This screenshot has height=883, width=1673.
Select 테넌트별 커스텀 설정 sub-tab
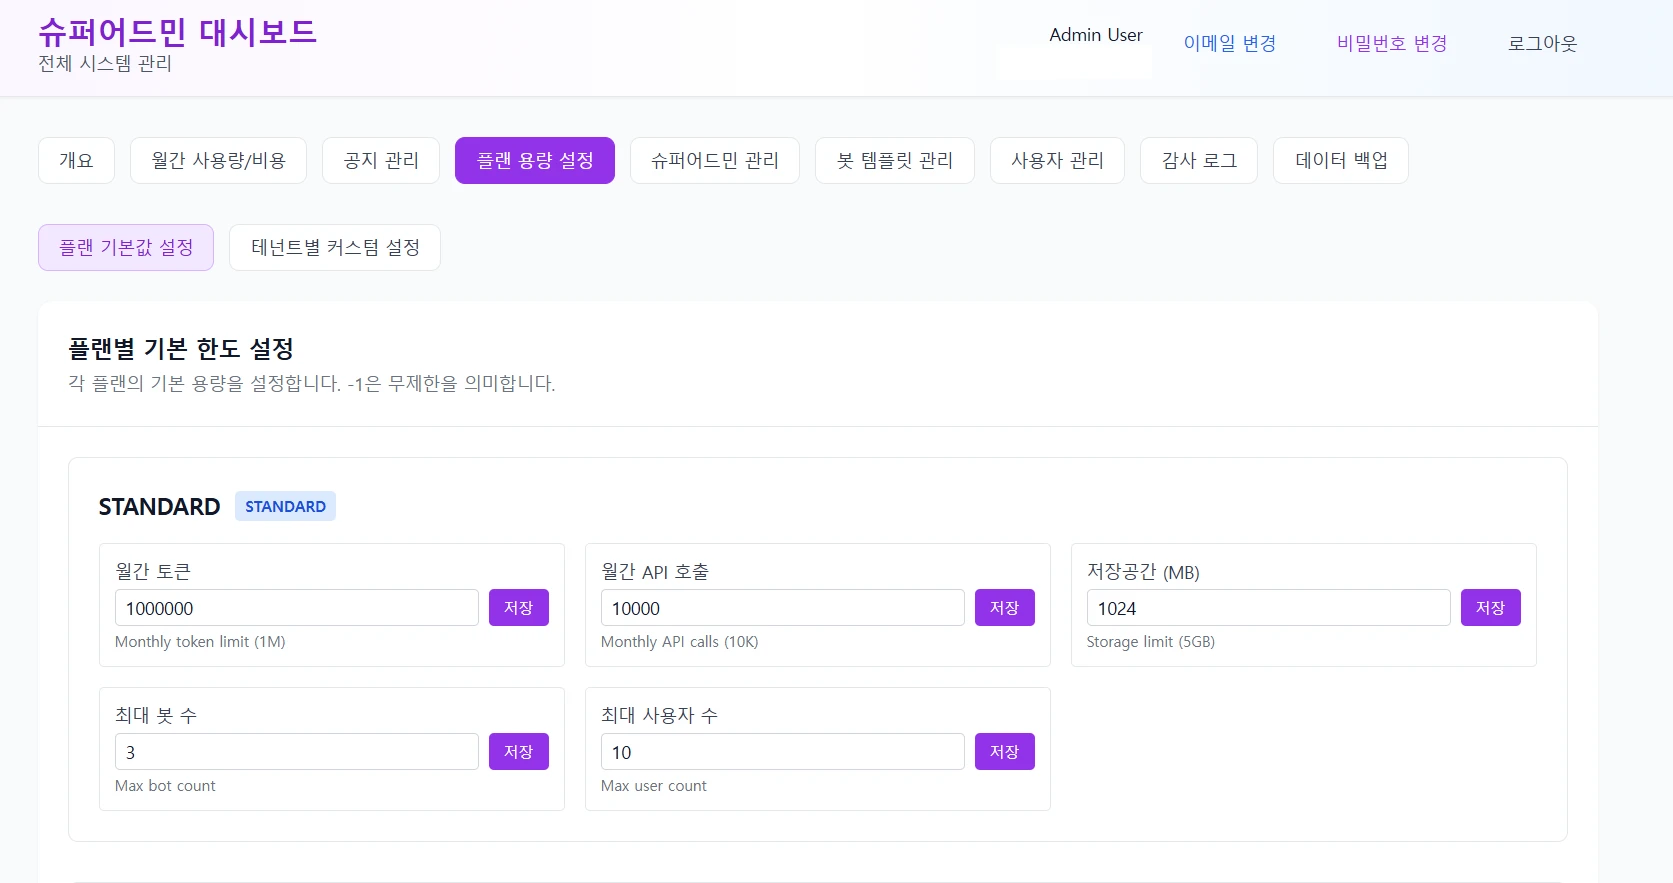point(334,247)
